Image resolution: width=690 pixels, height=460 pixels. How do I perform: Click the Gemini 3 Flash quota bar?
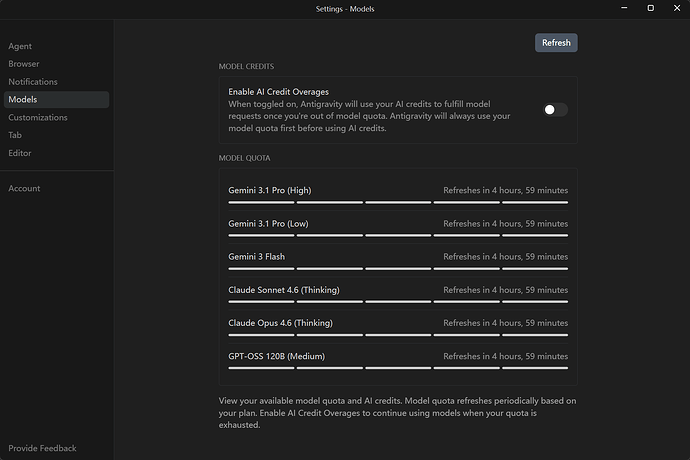click(x=398, y=269)
